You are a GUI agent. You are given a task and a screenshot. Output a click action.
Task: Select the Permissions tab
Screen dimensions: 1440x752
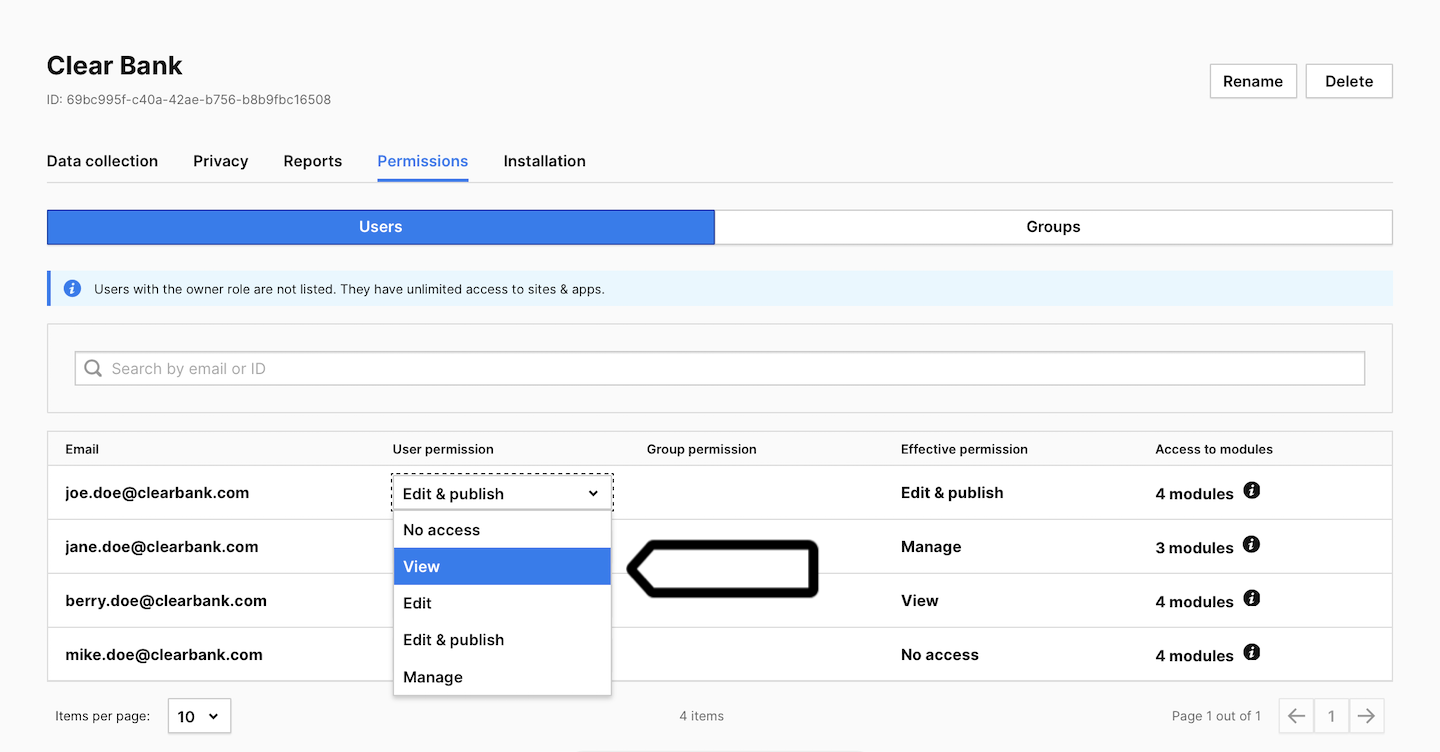tap(422, 161)
